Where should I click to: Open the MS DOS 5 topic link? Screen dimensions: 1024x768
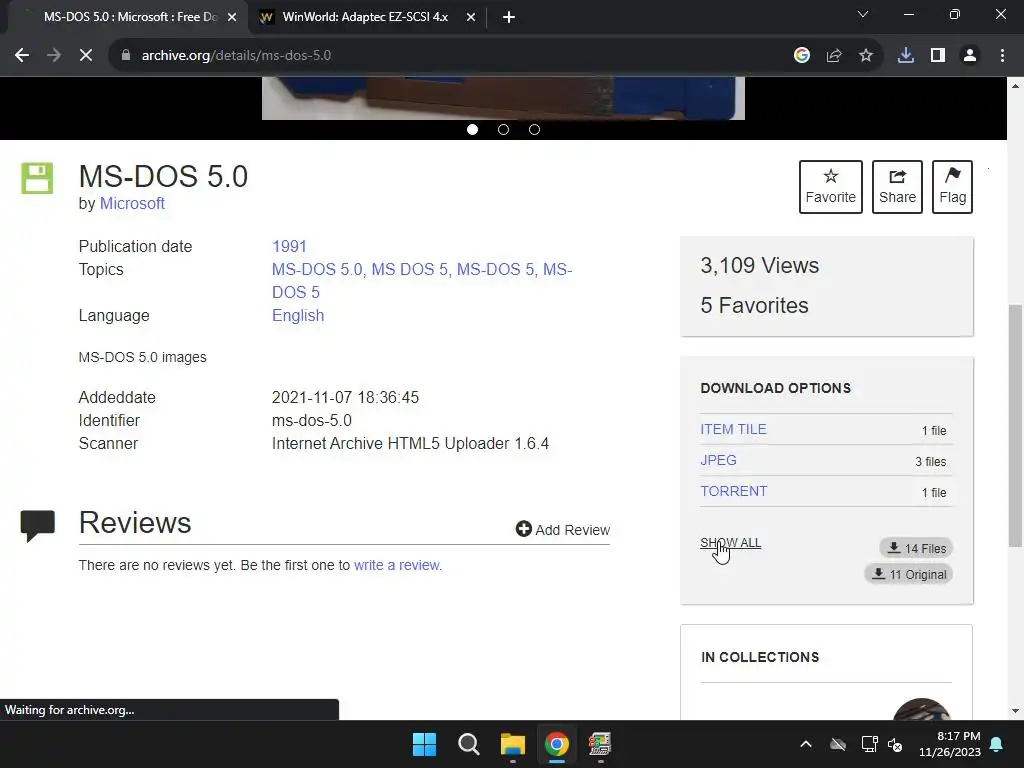(x=409, y=269)
